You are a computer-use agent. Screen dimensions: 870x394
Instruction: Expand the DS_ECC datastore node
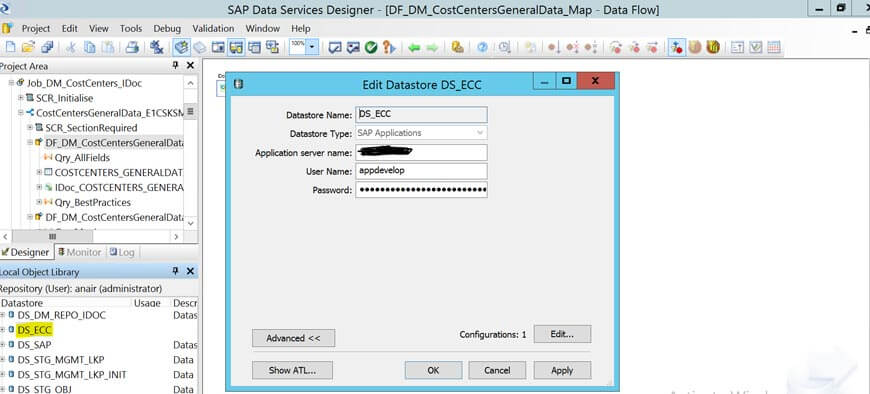pos(3,330)
